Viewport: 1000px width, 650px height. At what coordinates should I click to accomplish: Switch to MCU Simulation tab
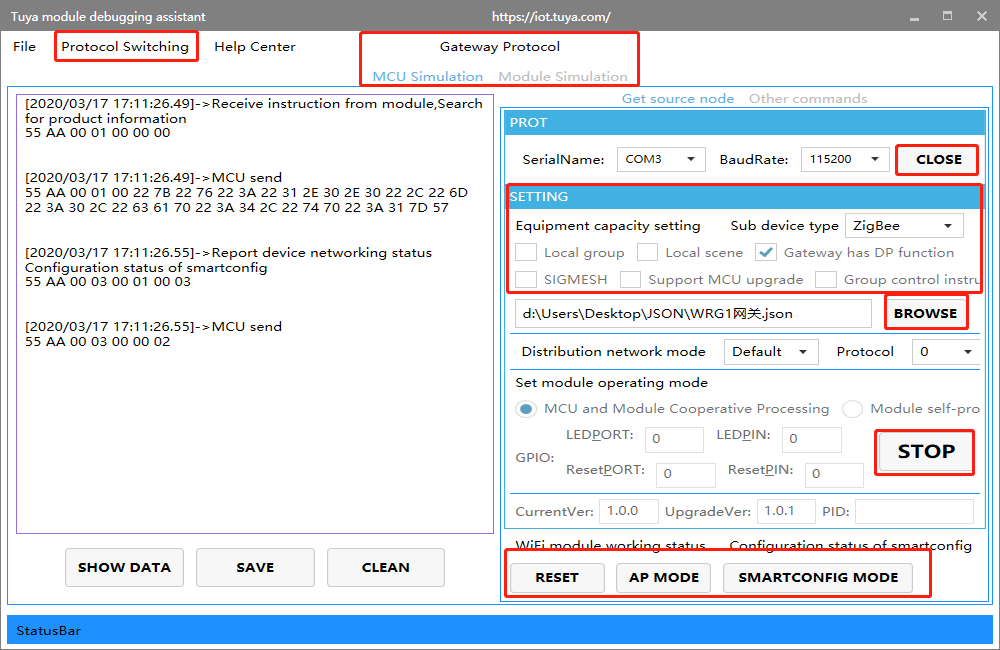click(x=427, y=77)
